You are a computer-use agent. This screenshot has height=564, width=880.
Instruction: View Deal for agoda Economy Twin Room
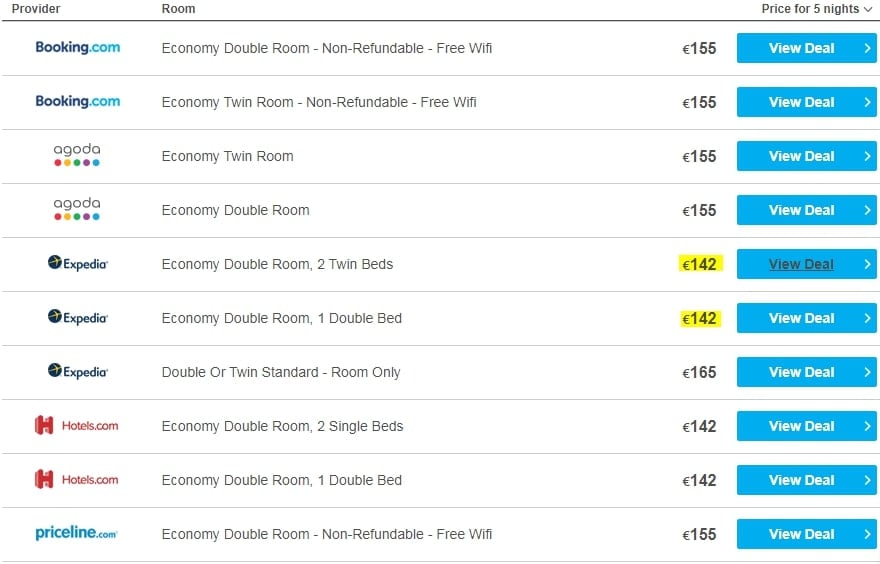(806, 156)
